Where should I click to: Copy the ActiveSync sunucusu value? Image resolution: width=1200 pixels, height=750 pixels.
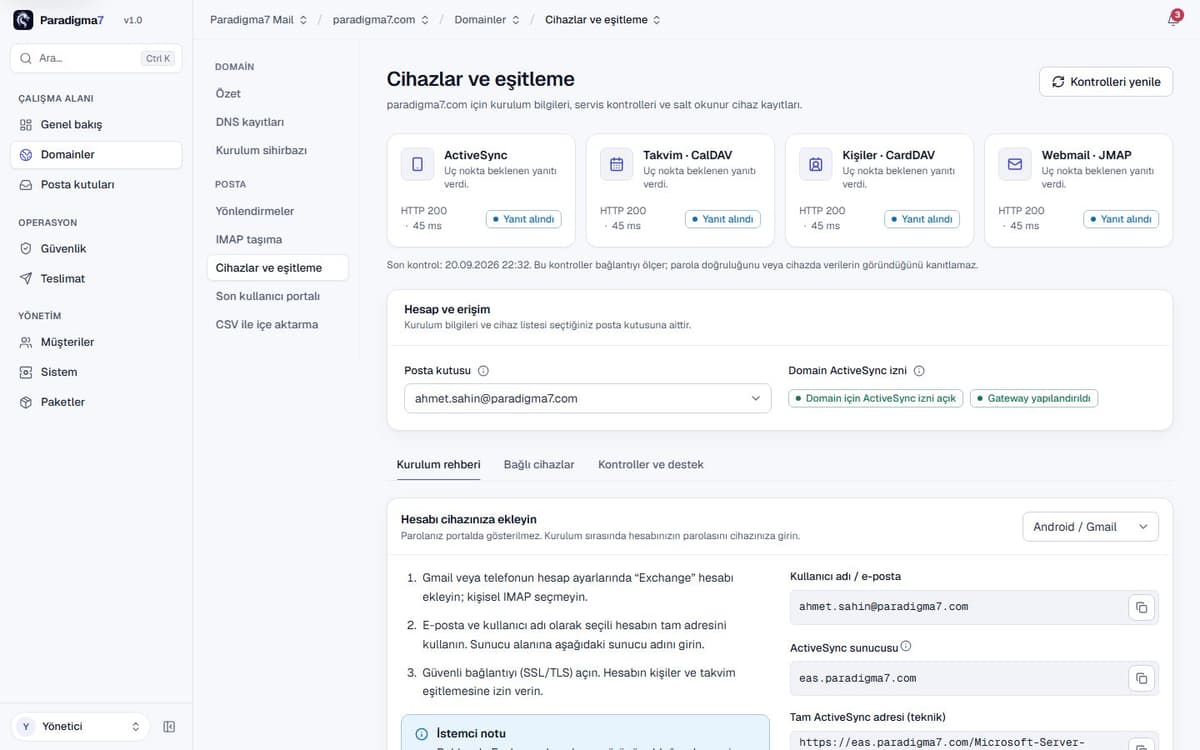[x=1141, y=679]
